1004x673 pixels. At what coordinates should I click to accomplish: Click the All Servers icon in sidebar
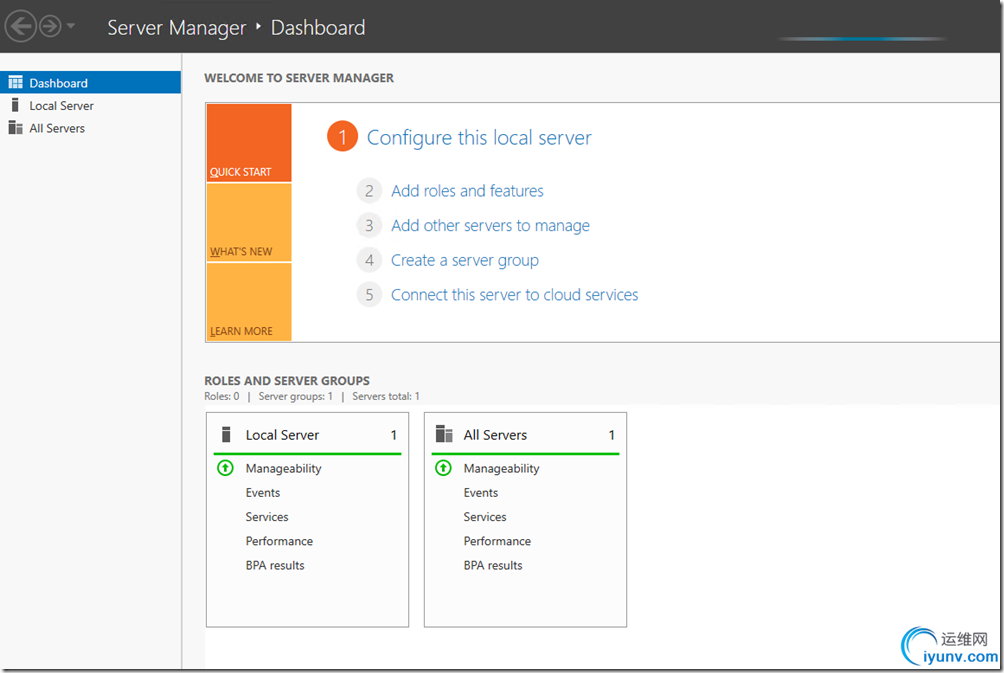(15, 127)
